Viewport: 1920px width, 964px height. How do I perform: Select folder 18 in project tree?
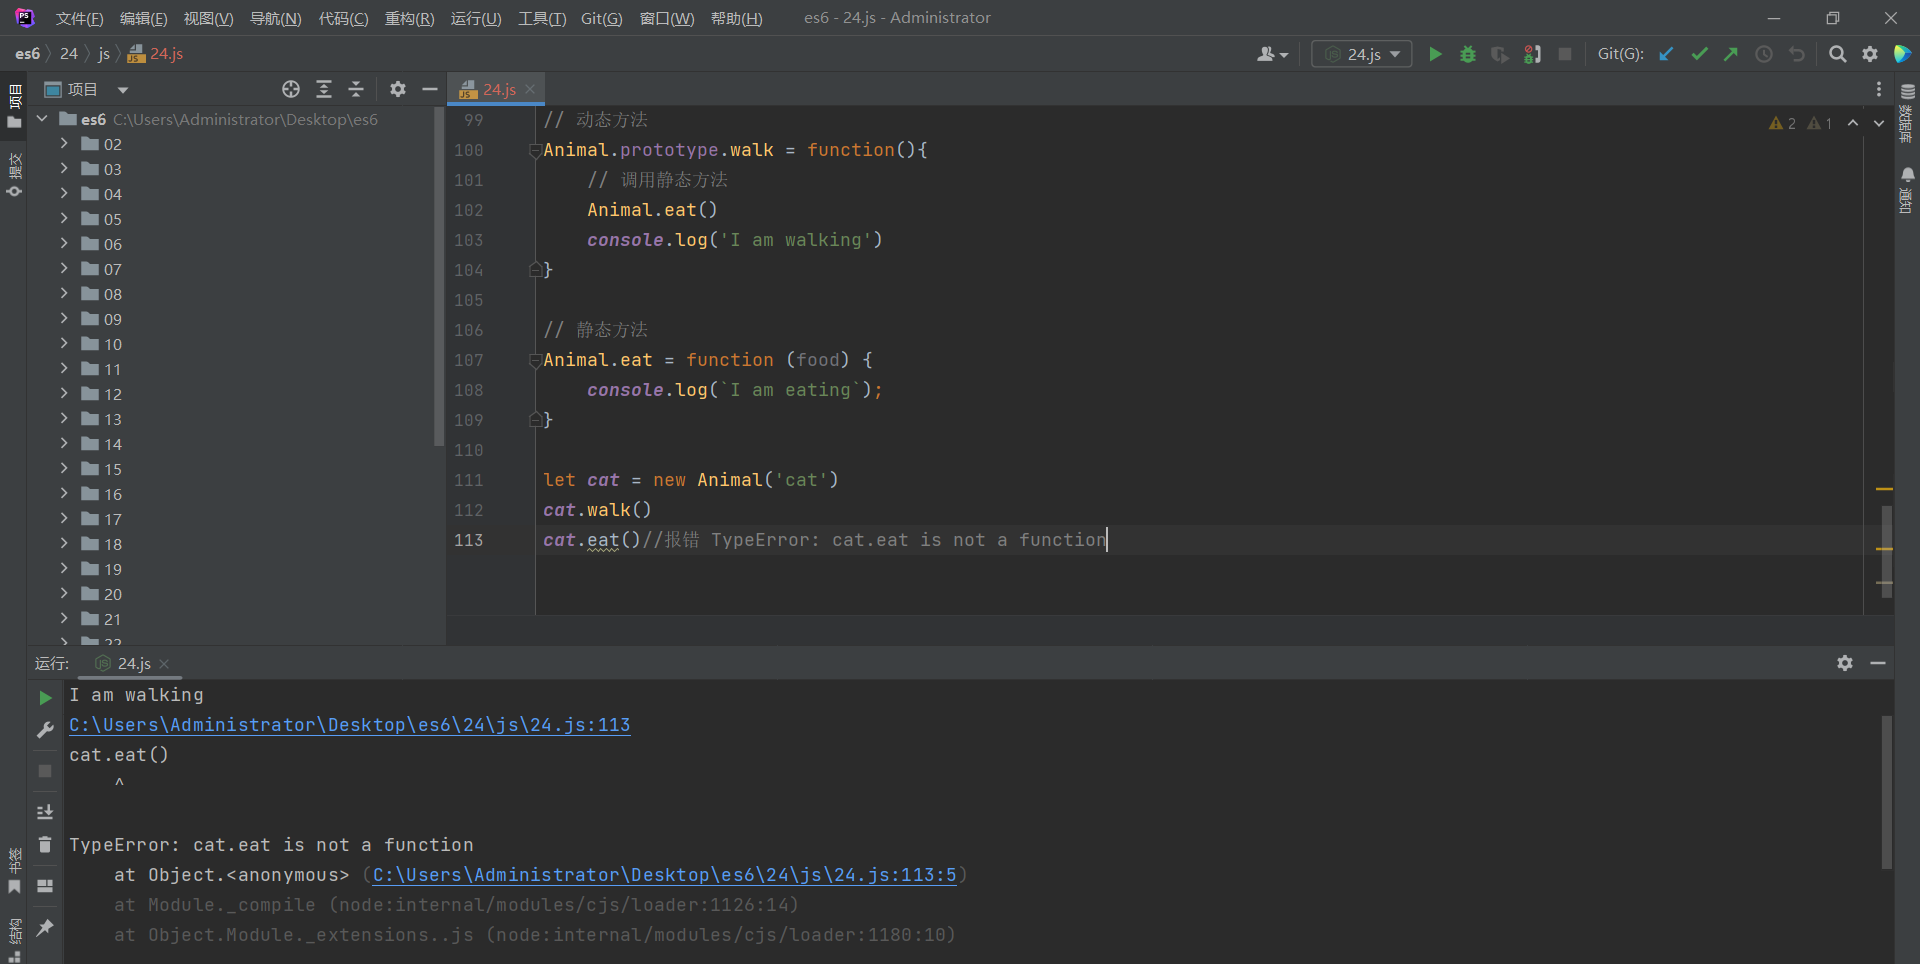[112, 543]
